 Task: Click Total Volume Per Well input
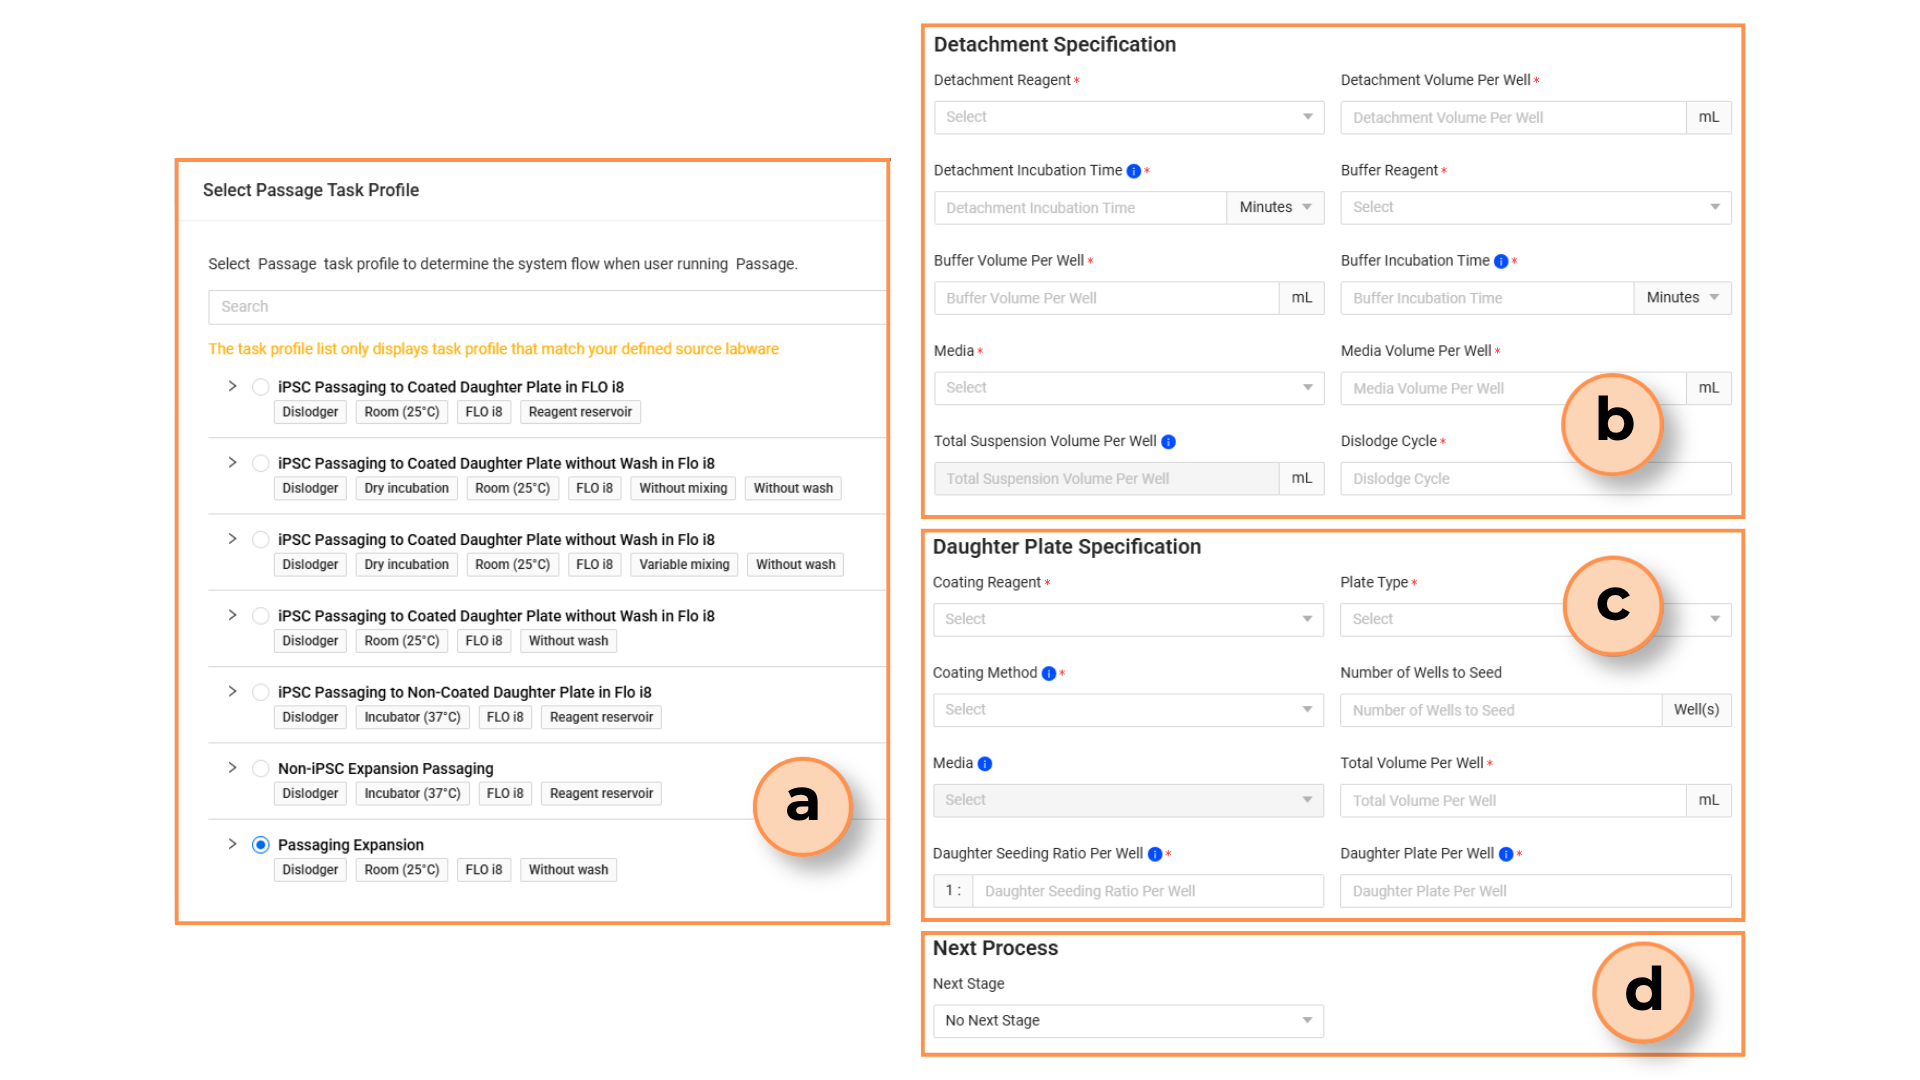point(1513,800)
